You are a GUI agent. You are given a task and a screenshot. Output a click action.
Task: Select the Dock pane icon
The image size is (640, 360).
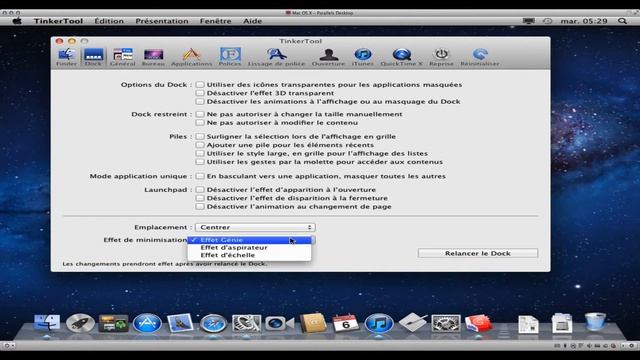click(x=93, y=57)
